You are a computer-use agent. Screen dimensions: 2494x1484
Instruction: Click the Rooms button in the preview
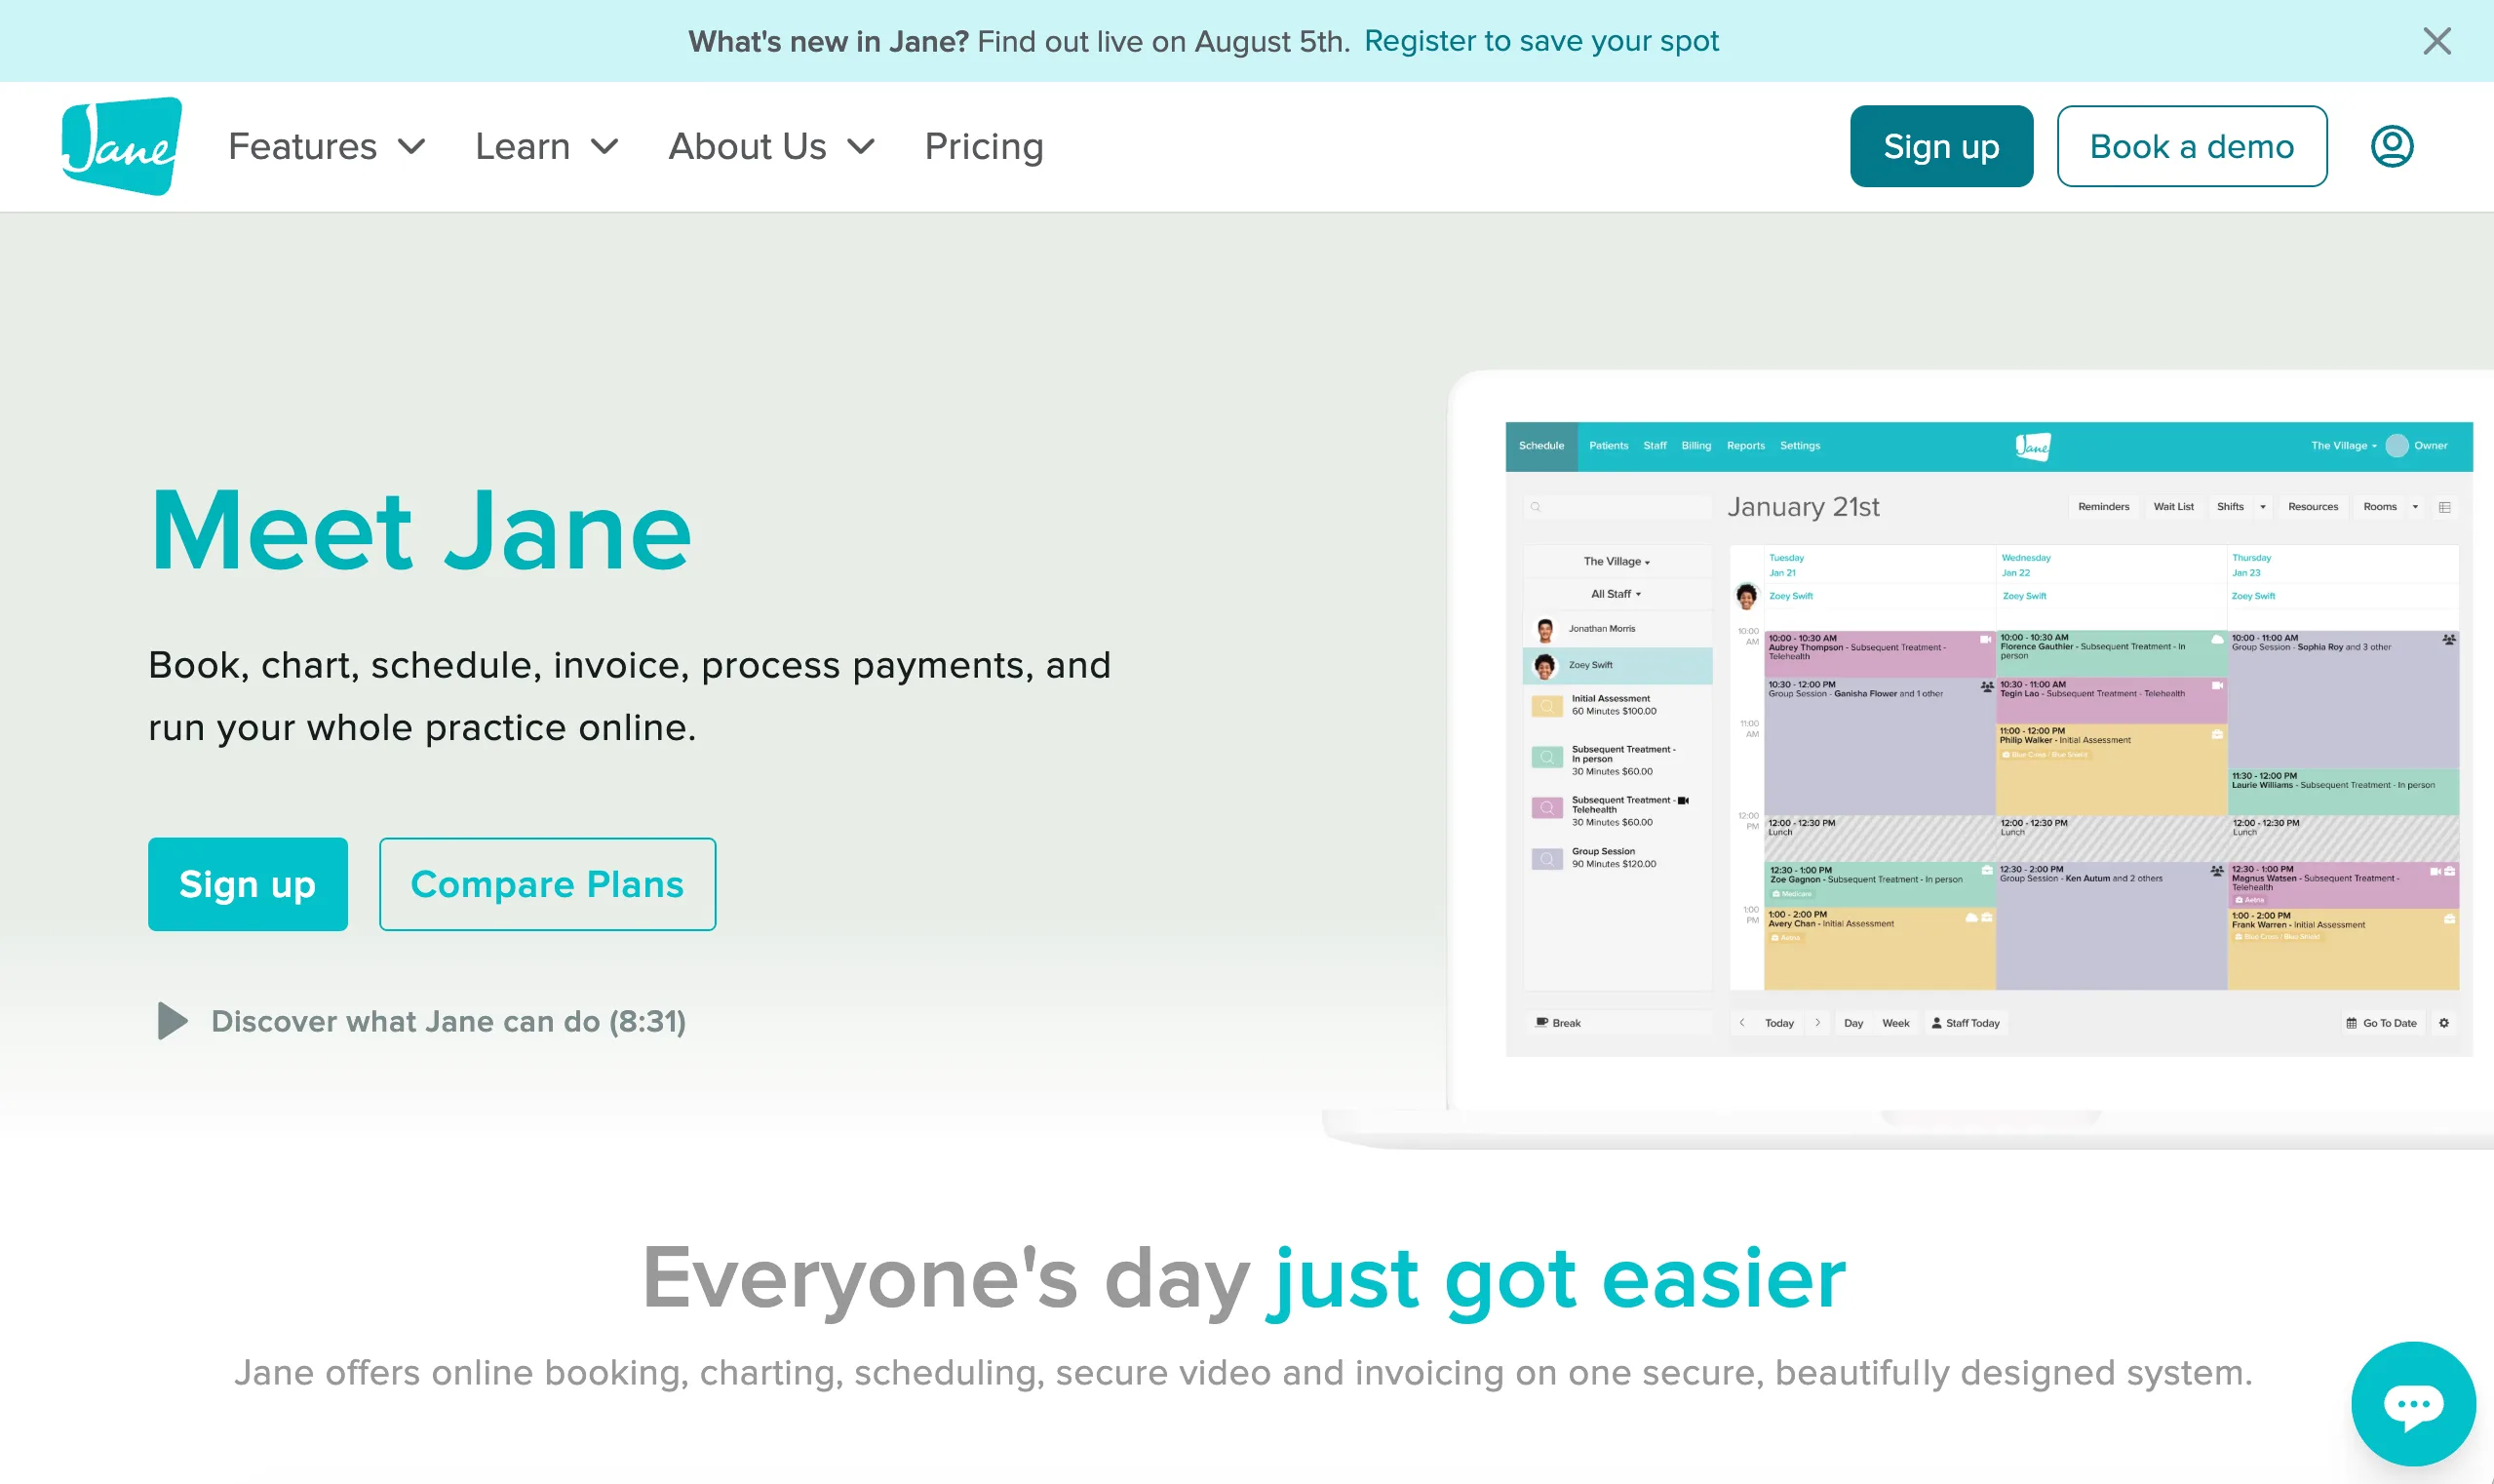pos(2380,507)
